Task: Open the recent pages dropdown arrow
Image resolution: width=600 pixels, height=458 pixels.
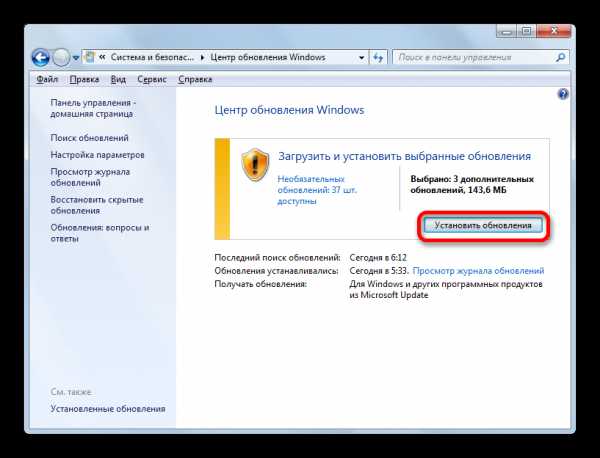Action: [76, 58]
